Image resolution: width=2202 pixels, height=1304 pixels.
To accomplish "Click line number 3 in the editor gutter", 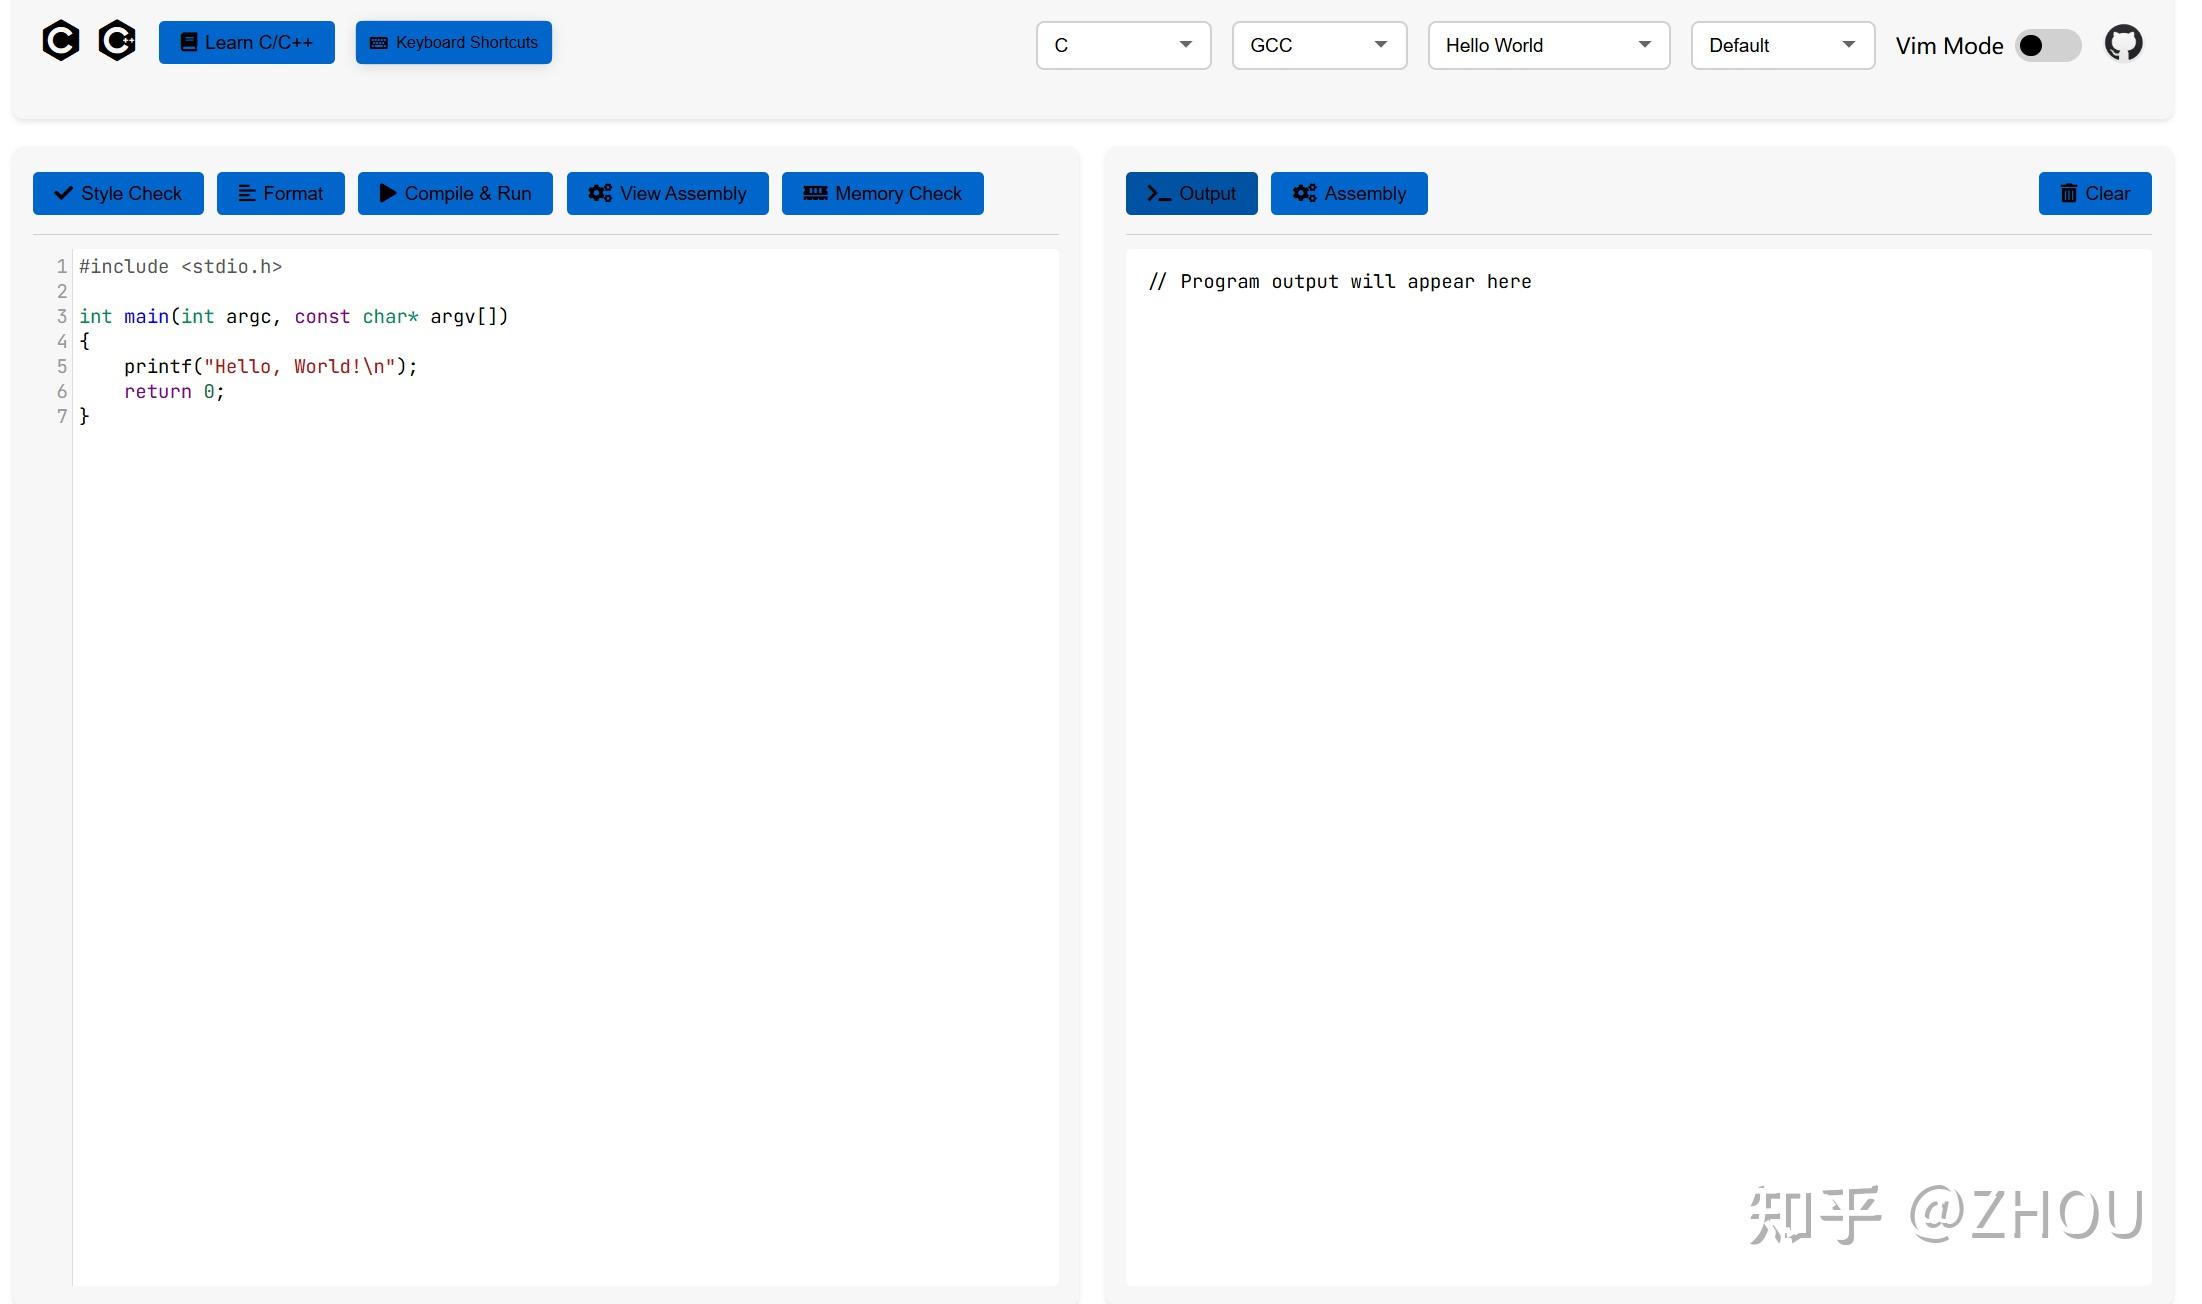I will 62,317.
